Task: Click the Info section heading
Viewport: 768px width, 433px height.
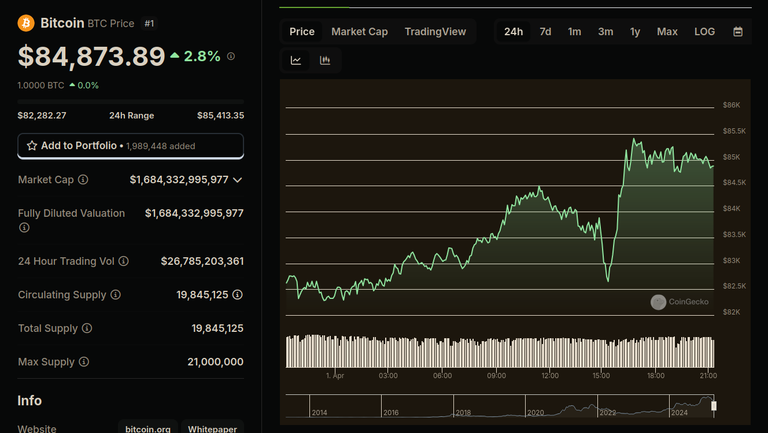Action: [29, 401]
